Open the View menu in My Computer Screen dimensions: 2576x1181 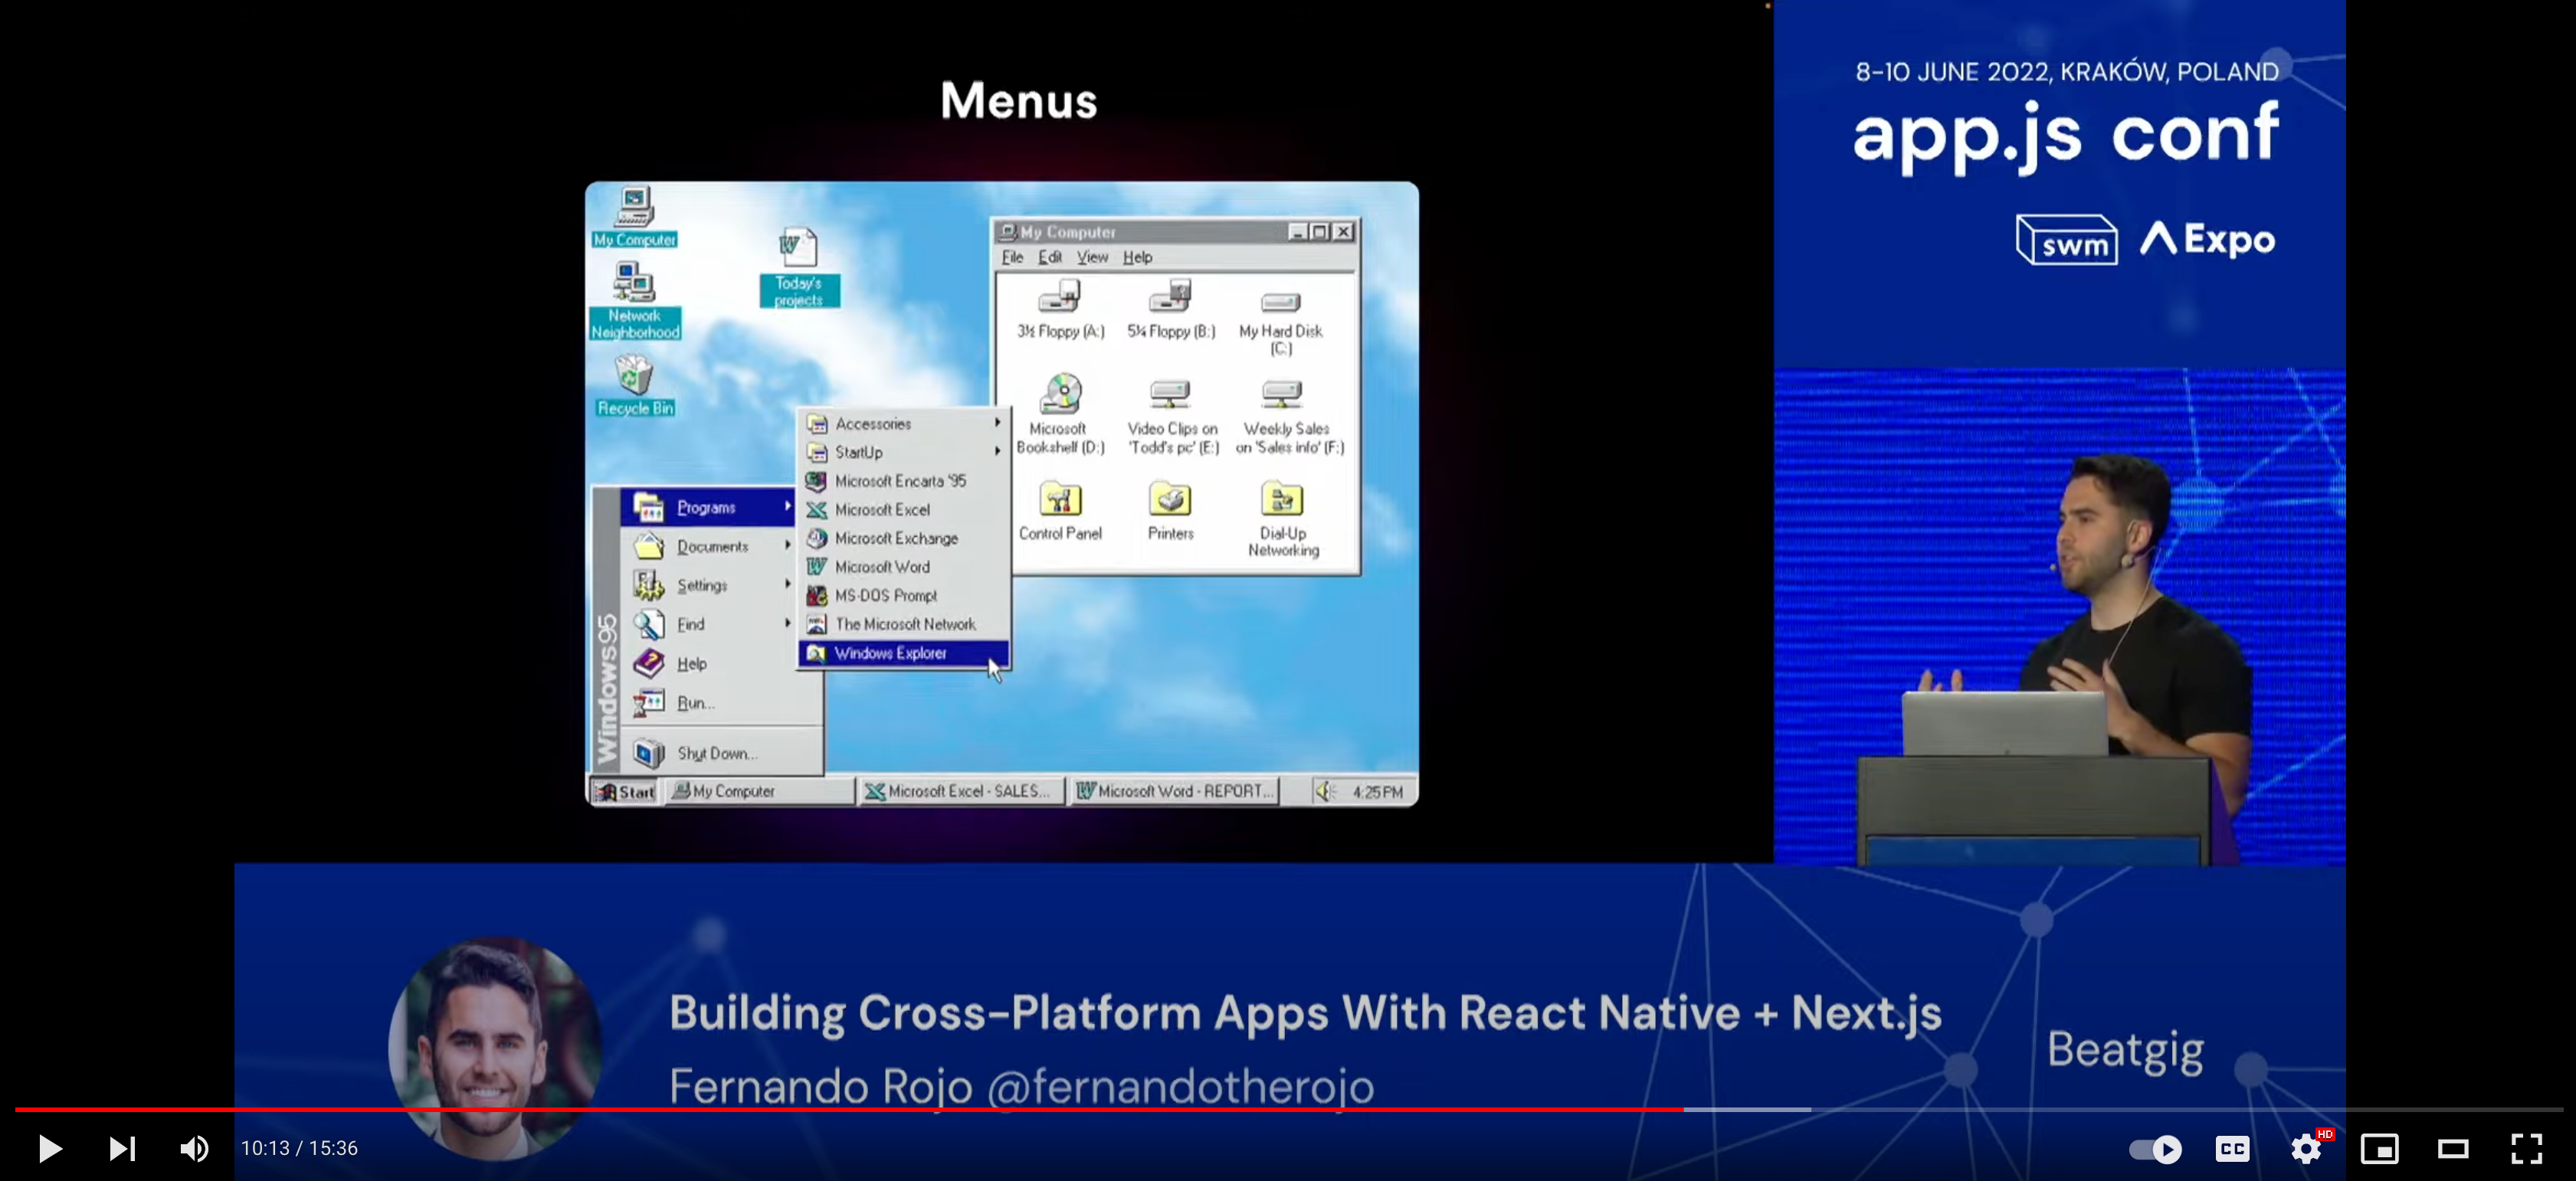click(1092, 257)
